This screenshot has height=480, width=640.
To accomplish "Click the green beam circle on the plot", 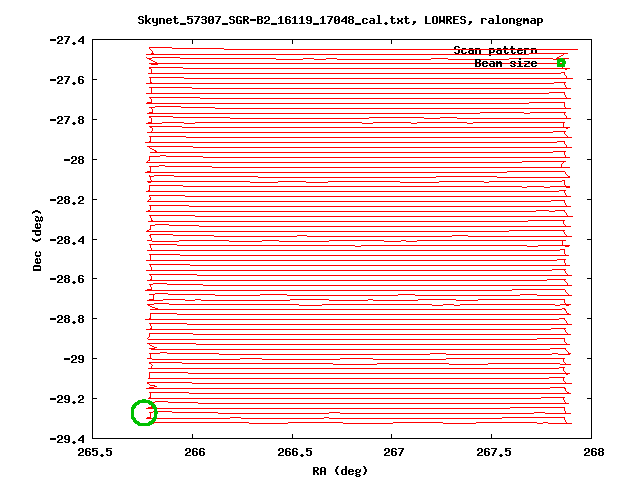I will click(x=144, y=413).
